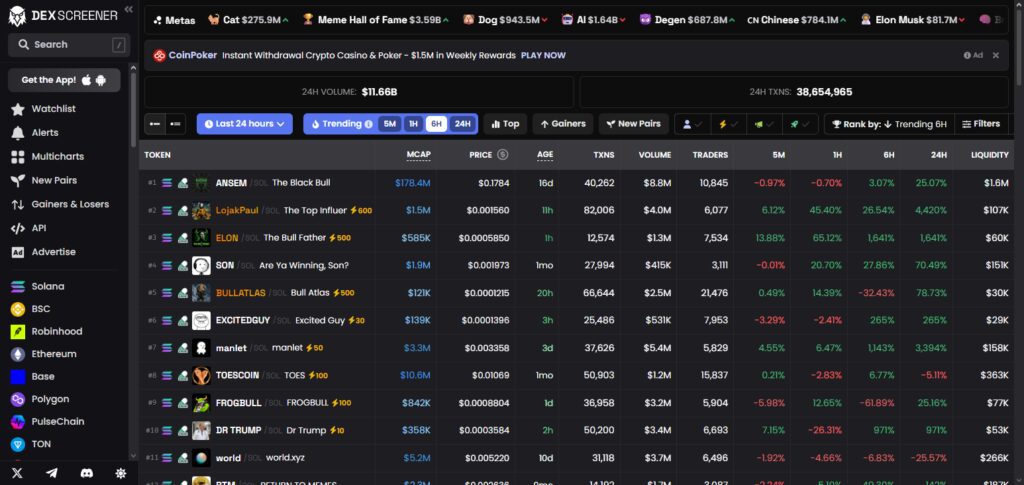This screenshot has width=1024, height=485.
Task: Open the Degen meta category
Action: click(687, 20)
